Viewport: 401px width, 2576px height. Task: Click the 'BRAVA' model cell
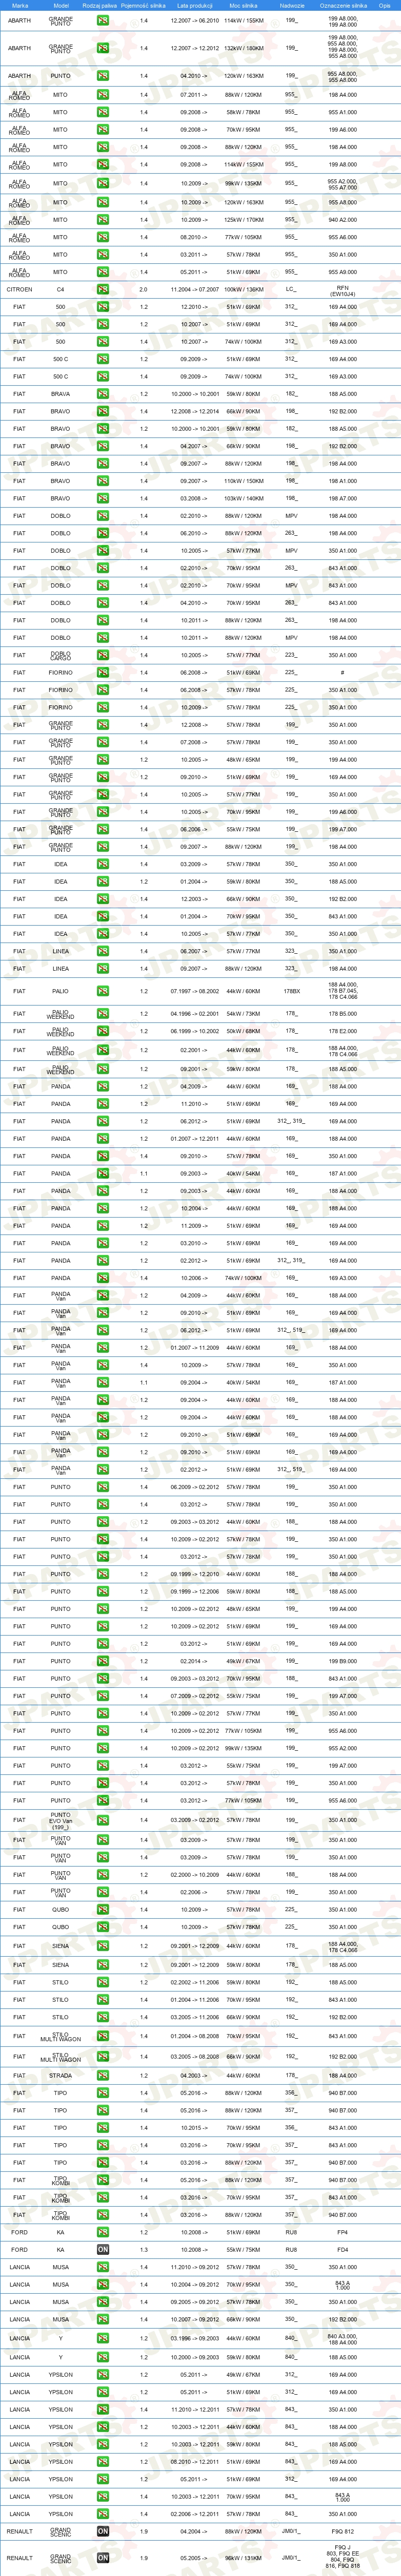click(x=61, y=394)
